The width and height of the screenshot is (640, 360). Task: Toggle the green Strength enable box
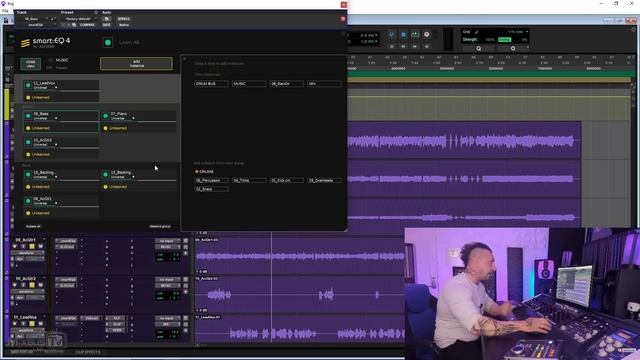504,40
